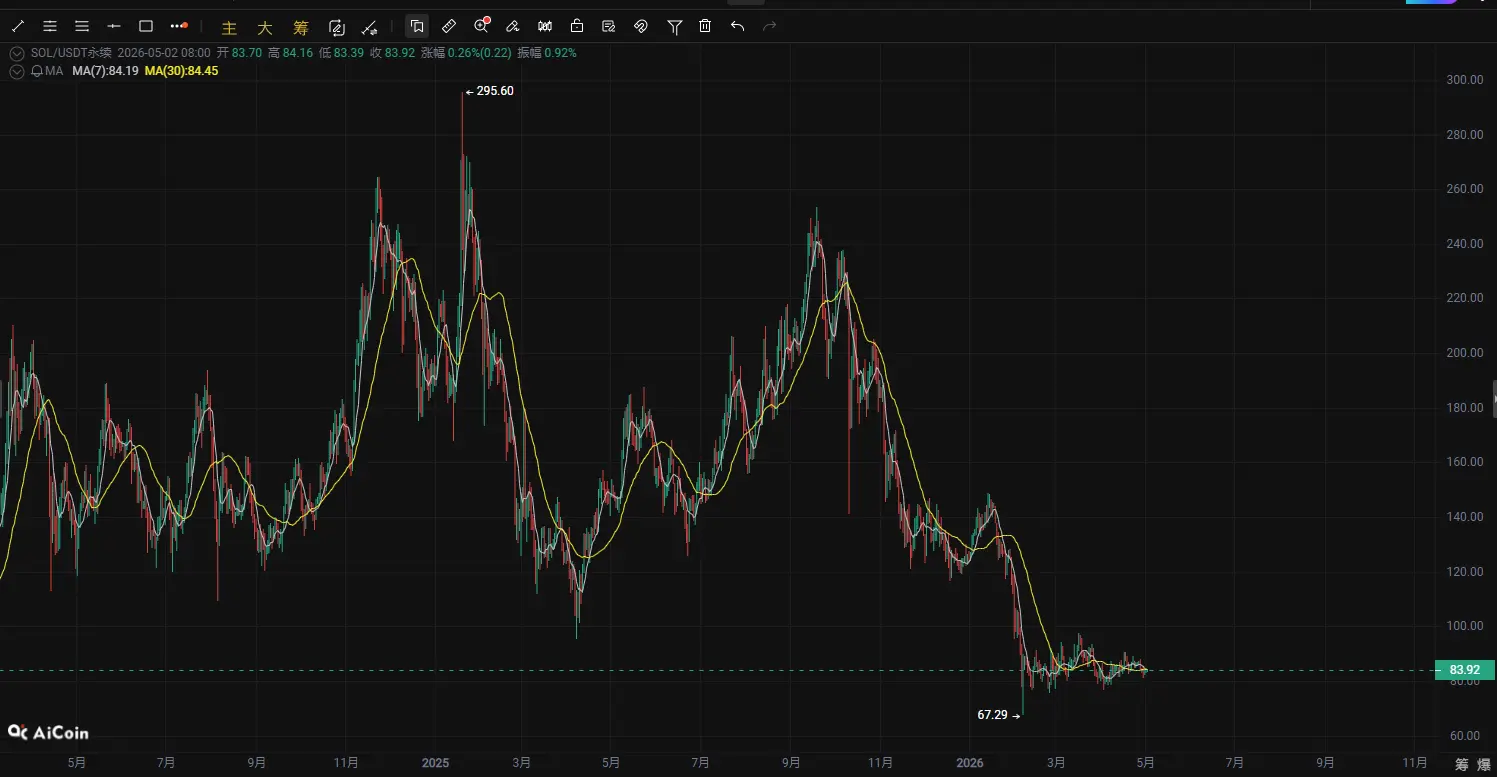Toggle the magnet snap mode
This screenshot has width=1497, height=777.
coord(641,26)
